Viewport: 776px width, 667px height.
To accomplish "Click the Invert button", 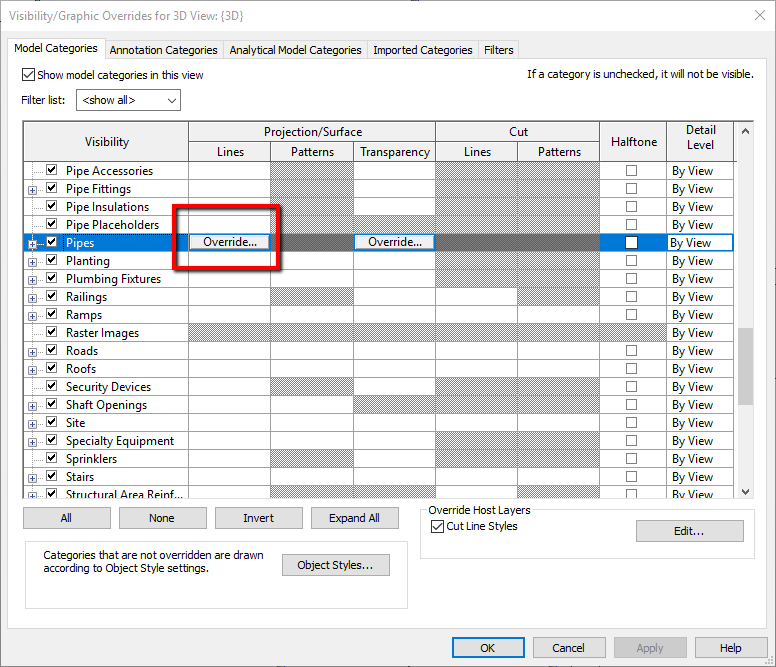I will 259,518.
